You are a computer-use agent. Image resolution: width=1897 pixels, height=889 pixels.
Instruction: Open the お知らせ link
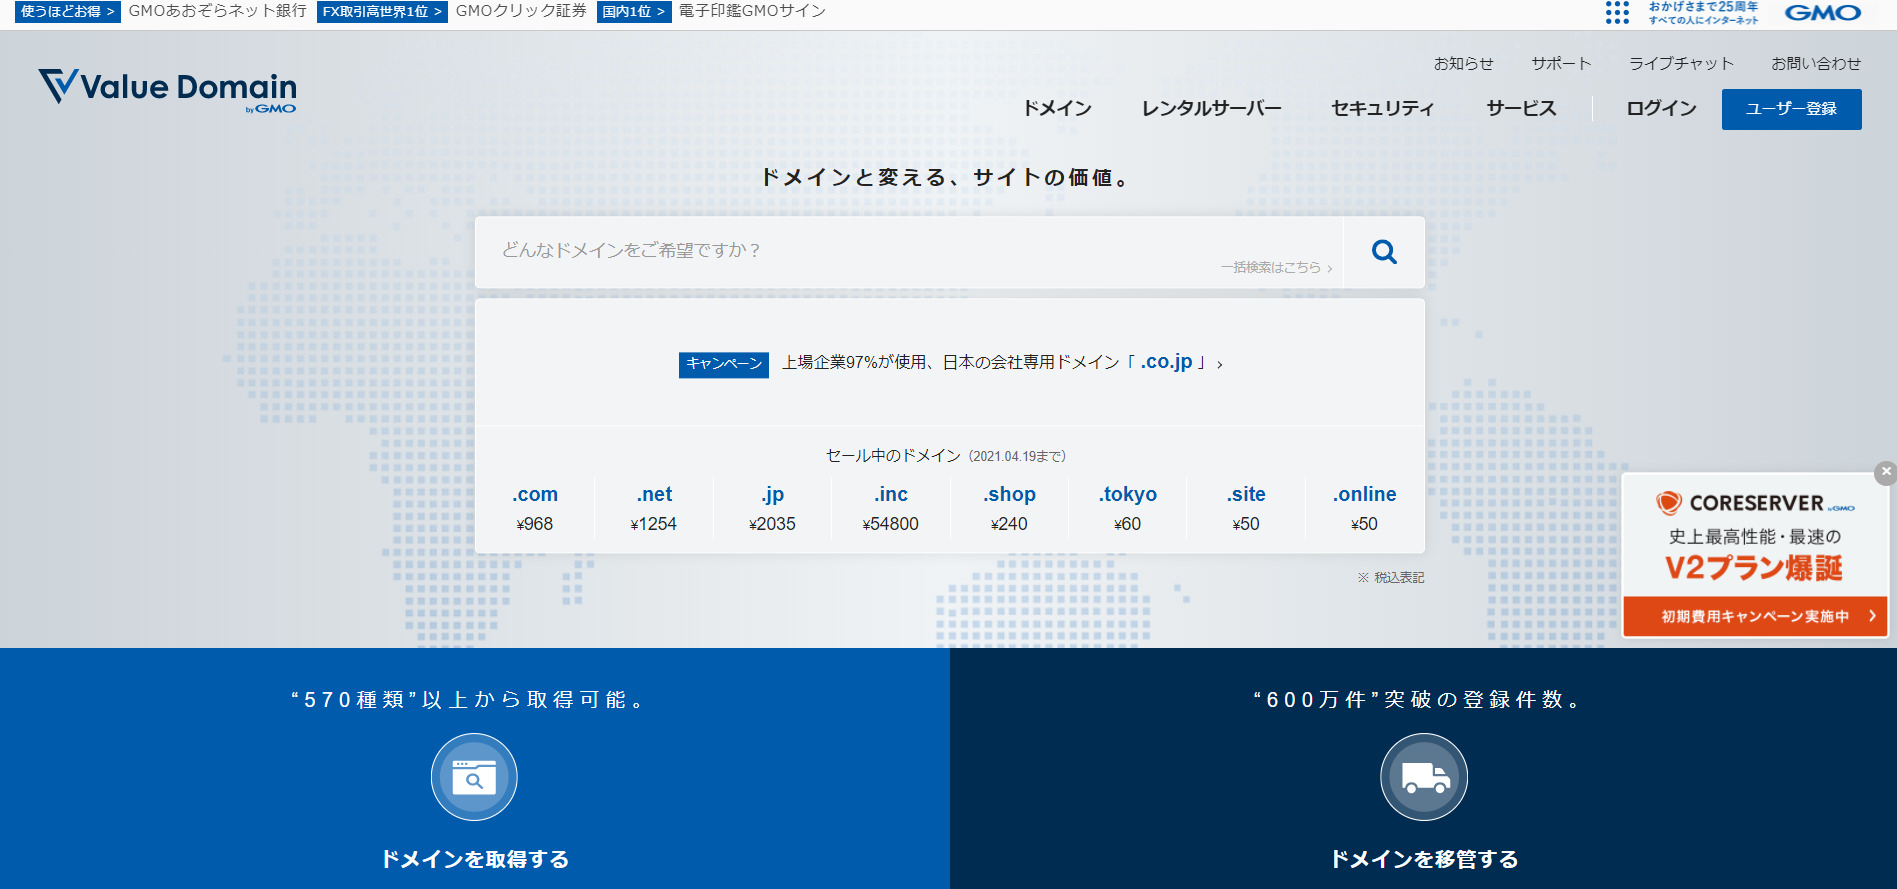(x=1464, y=63)
